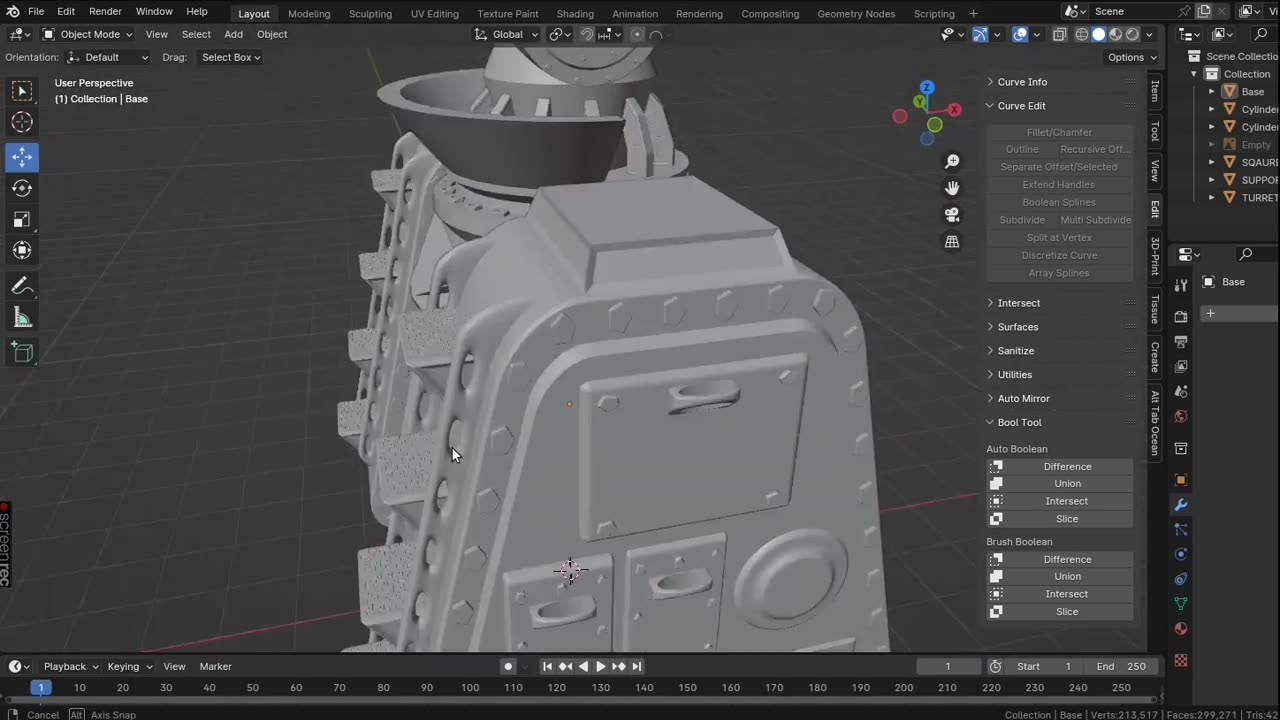Choose the Rotate tool
This screenshot has width=1280, height=720.
[22, 188]
